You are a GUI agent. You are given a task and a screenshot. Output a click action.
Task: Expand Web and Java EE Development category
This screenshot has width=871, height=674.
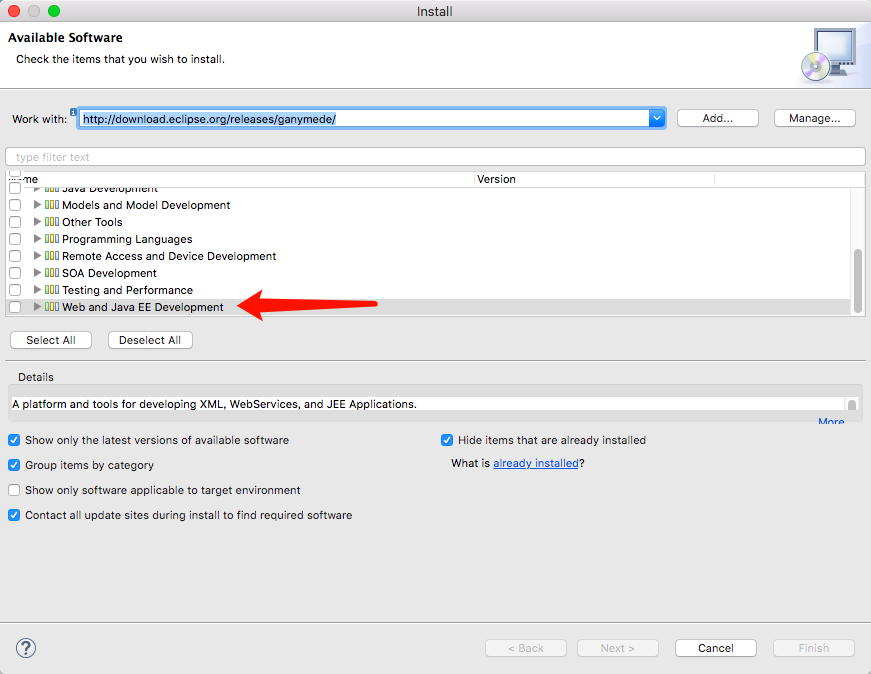(x=37, y=307)
